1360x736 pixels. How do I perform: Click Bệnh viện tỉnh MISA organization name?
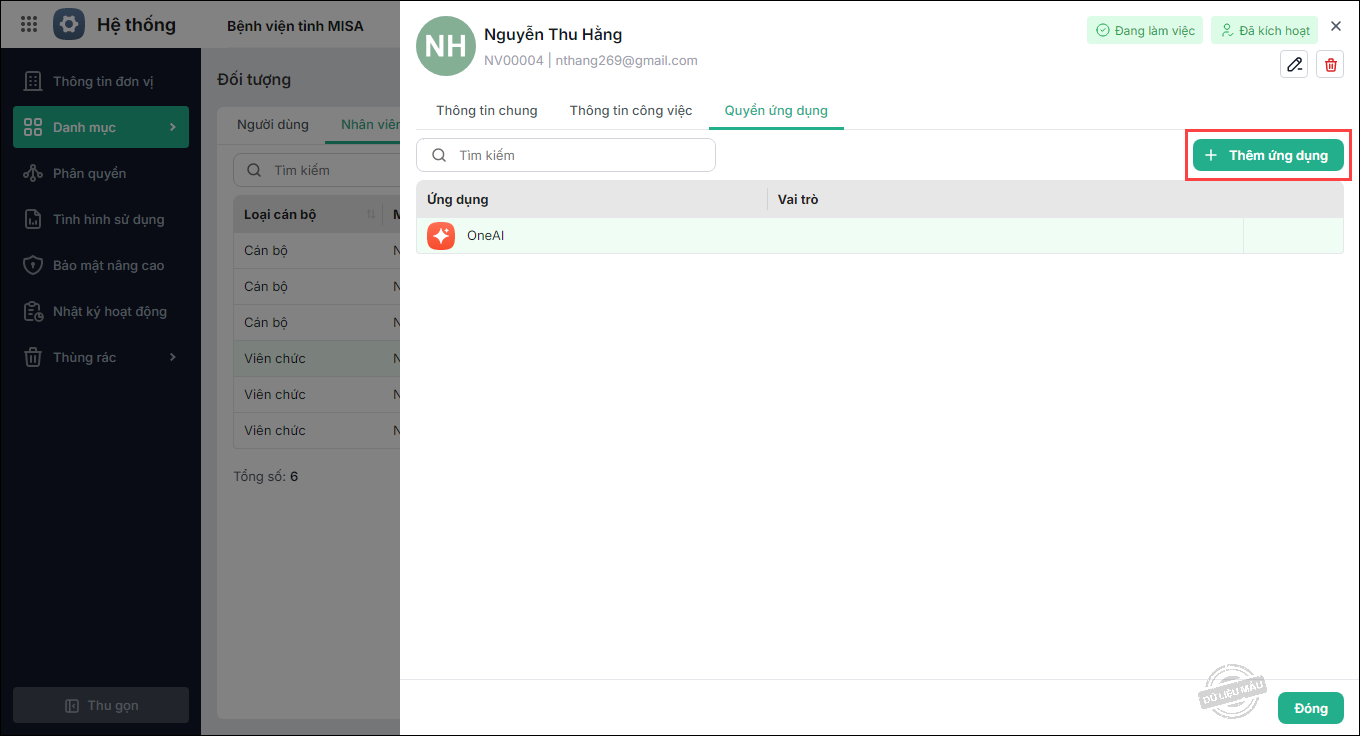[x=295, y=25]
